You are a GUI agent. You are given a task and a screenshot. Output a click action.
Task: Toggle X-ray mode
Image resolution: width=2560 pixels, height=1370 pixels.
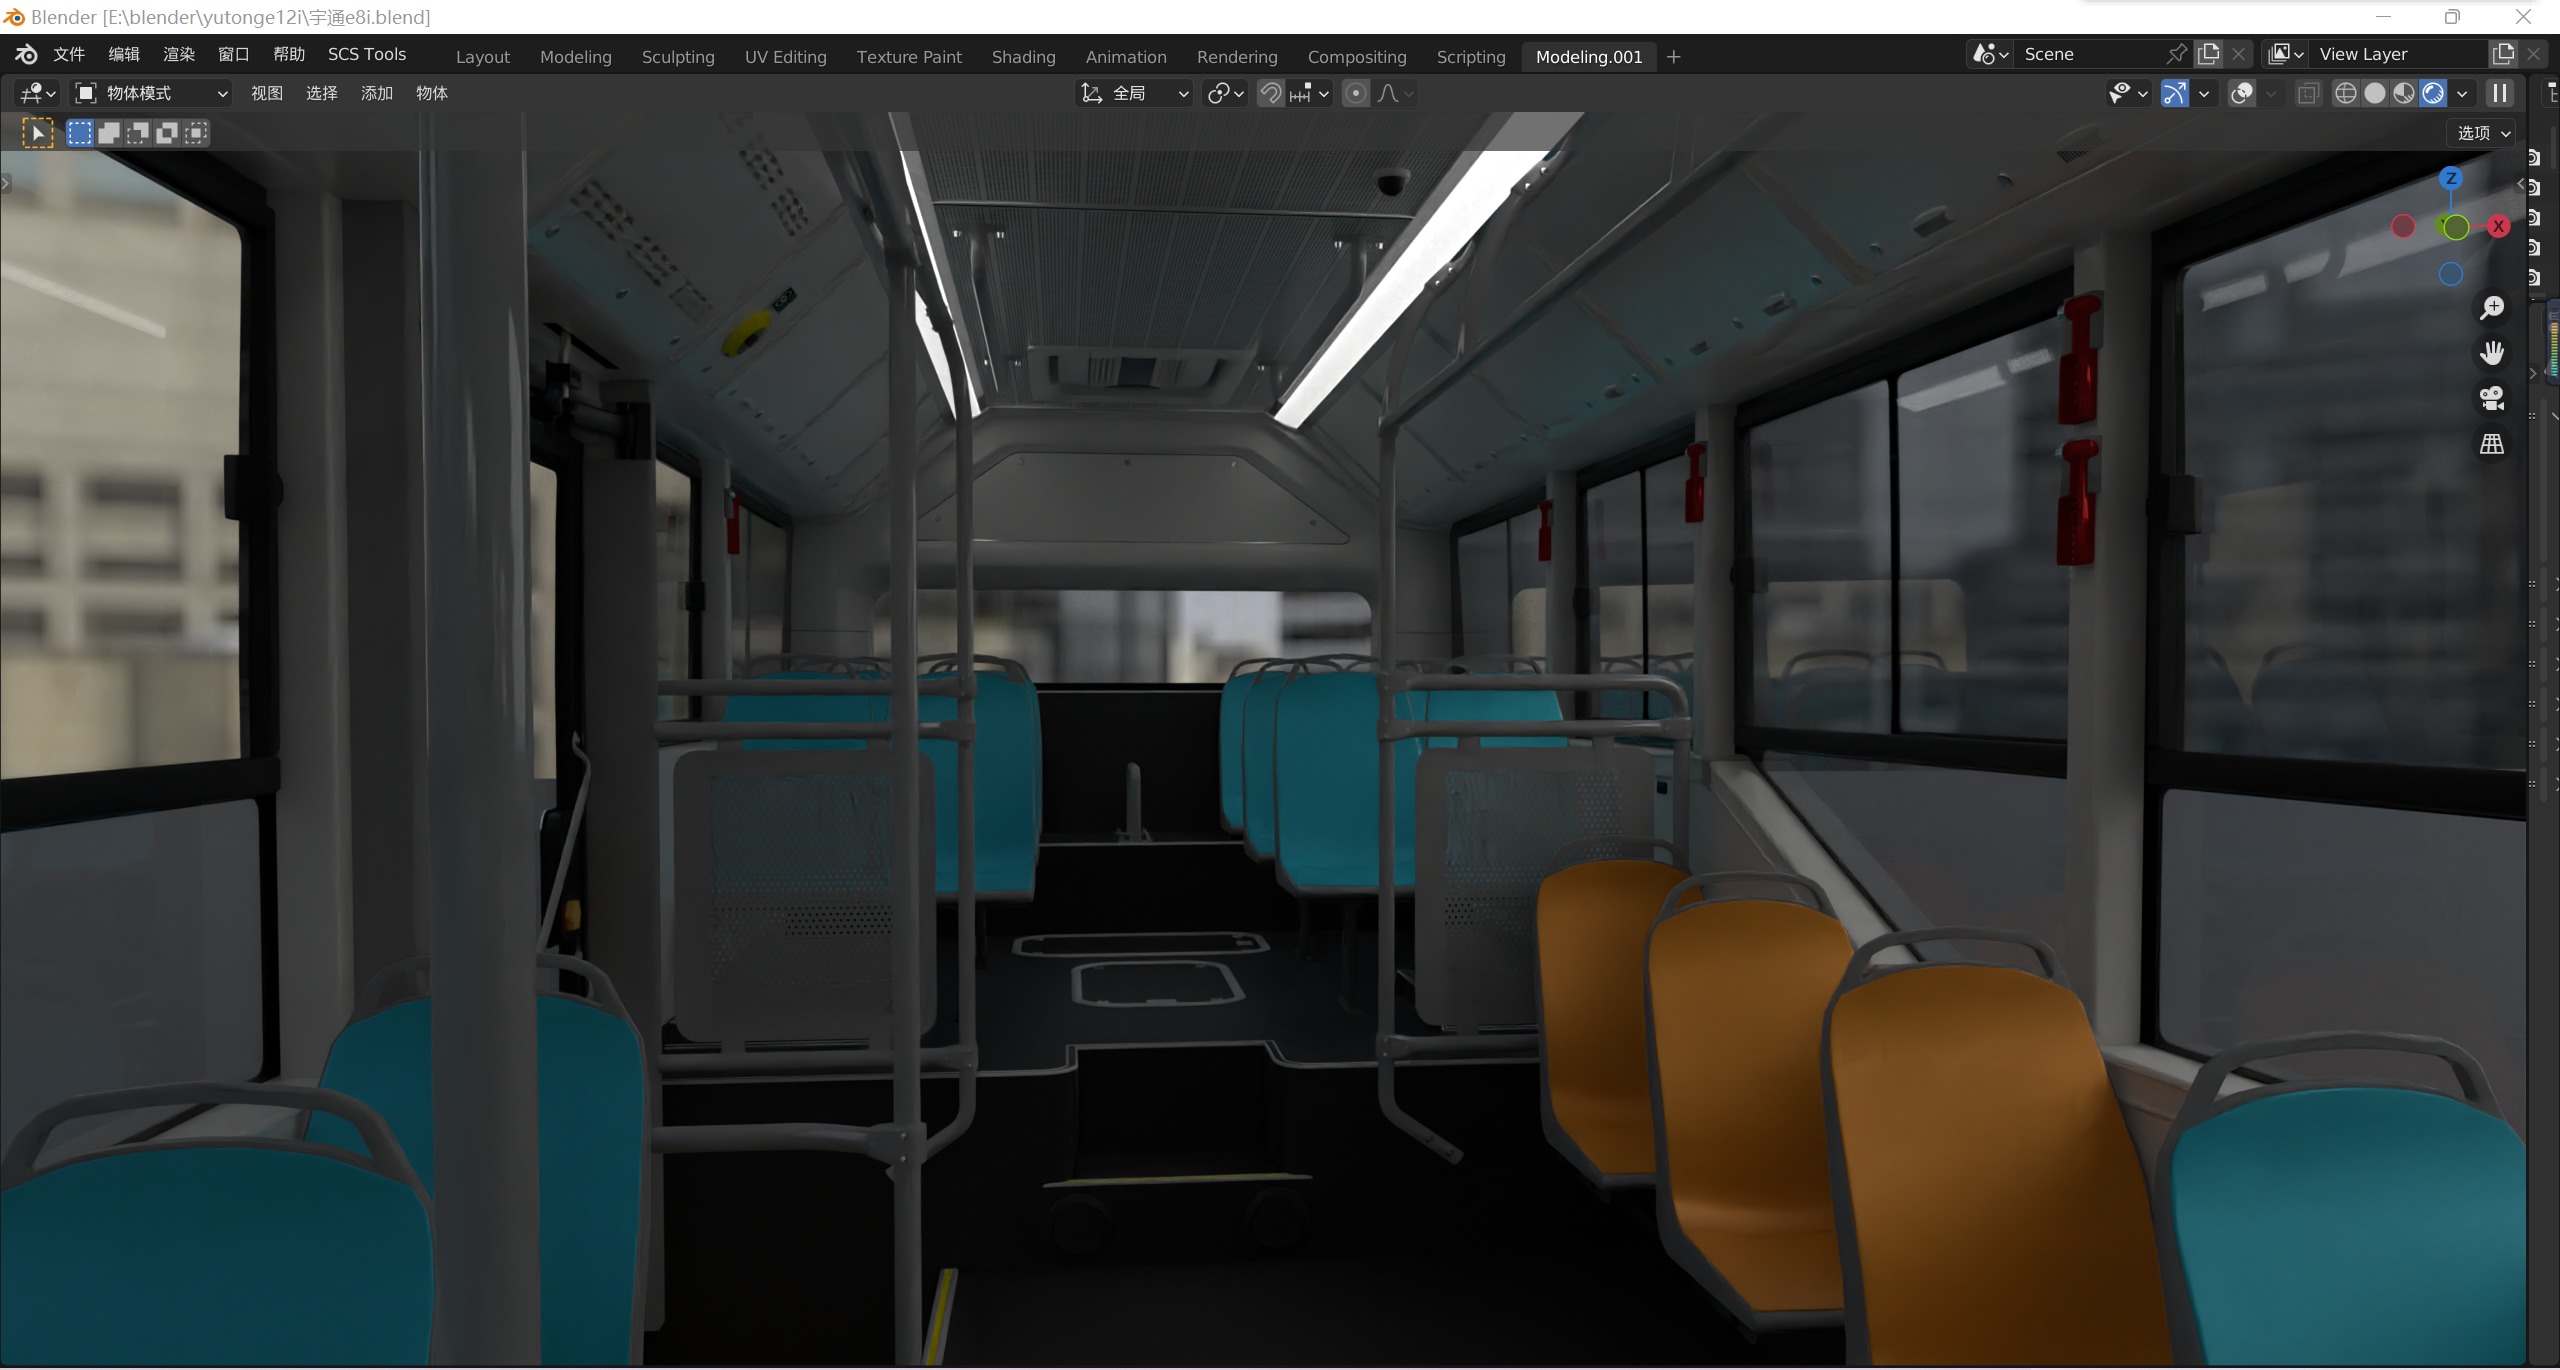pyautogui.click(x=2308, y=93)
